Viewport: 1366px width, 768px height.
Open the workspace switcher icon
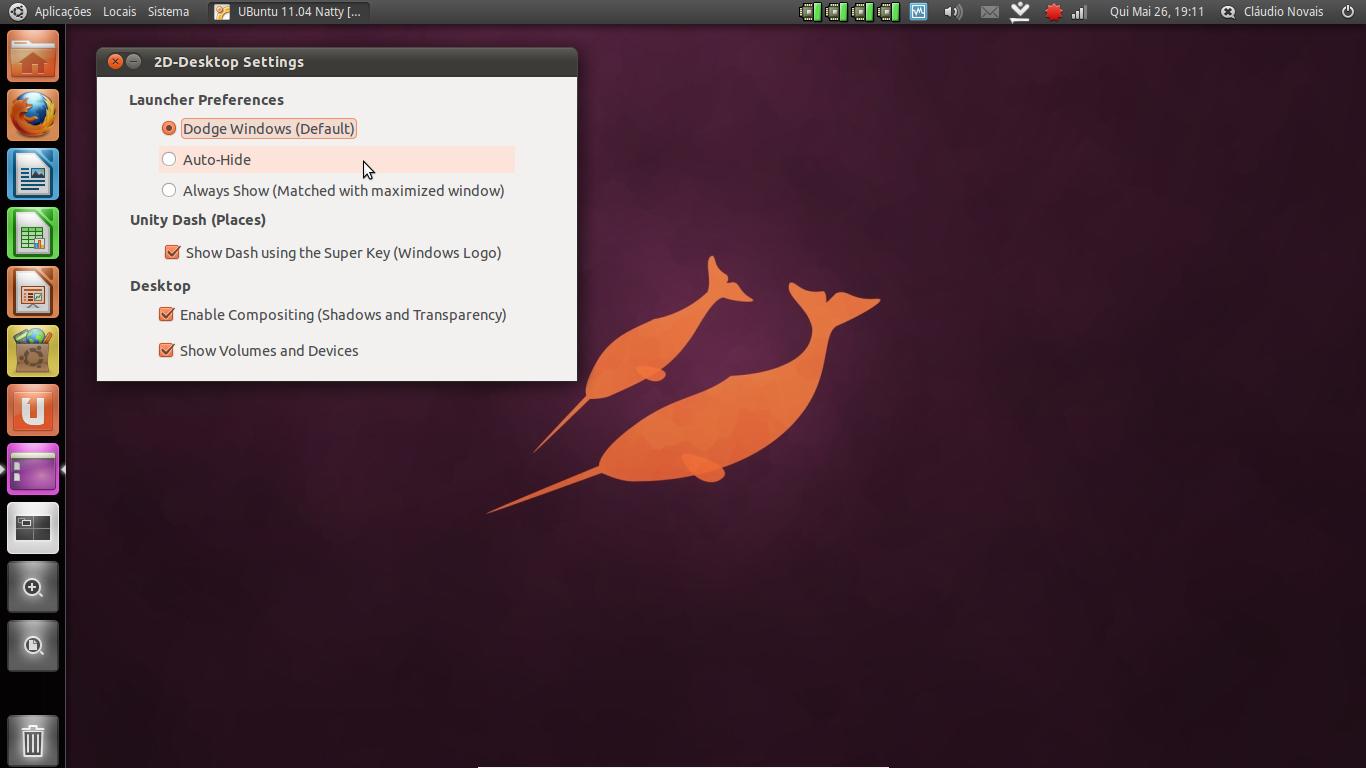click(x=33, y=528)
